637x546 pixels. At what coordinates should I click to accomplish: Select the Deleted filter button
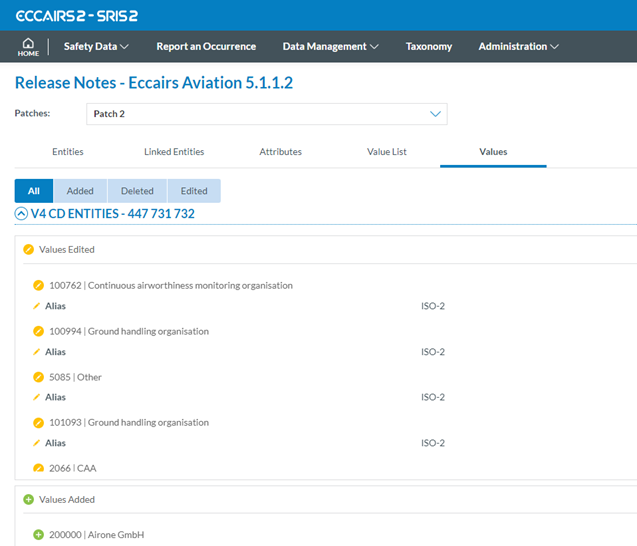click(x=137, y=191)
